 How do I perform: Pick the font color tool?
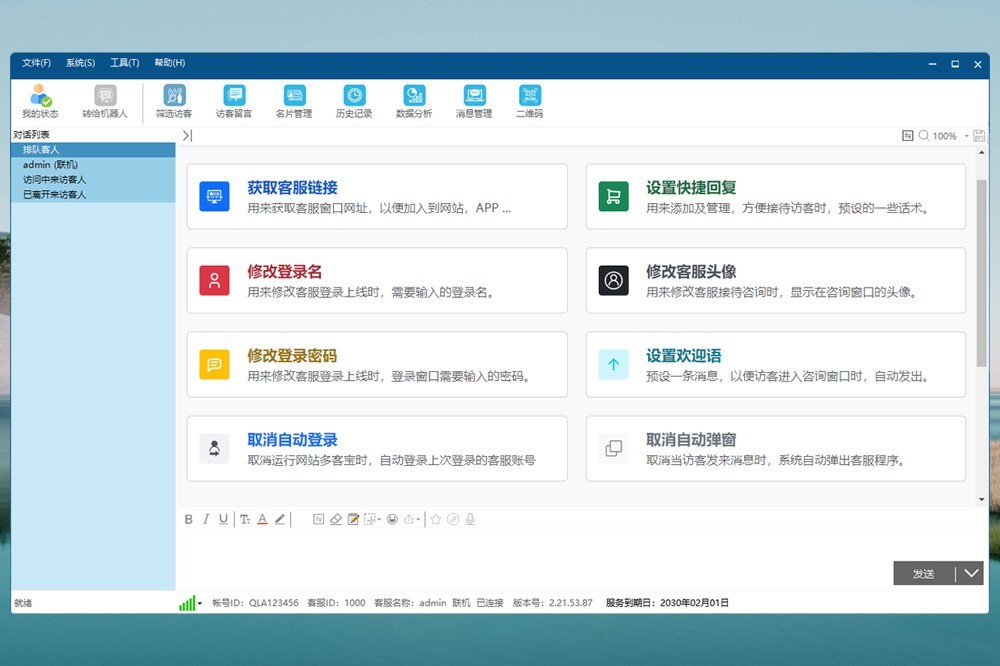pyautogui.click(x=262, y=519)
